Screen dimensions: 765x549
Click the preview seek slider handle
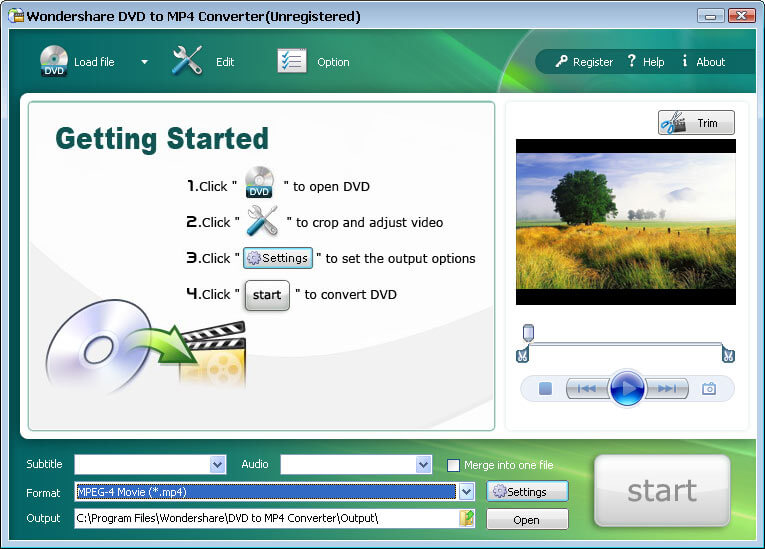tap(528, 332)
